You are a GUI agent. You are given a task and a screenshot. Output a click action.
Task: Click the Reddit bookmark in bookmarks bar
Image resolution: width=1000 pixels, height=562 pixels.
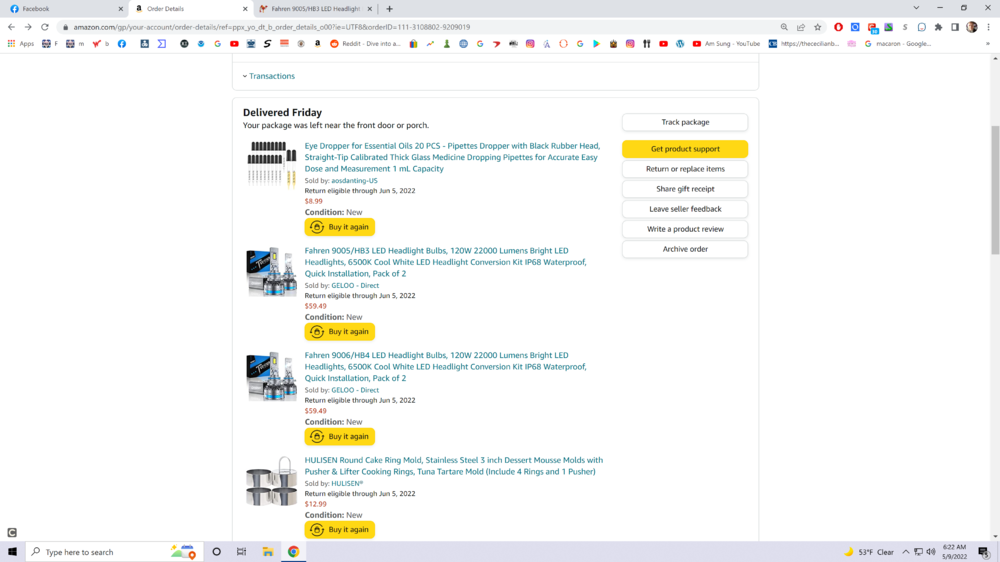click(365, 44)
